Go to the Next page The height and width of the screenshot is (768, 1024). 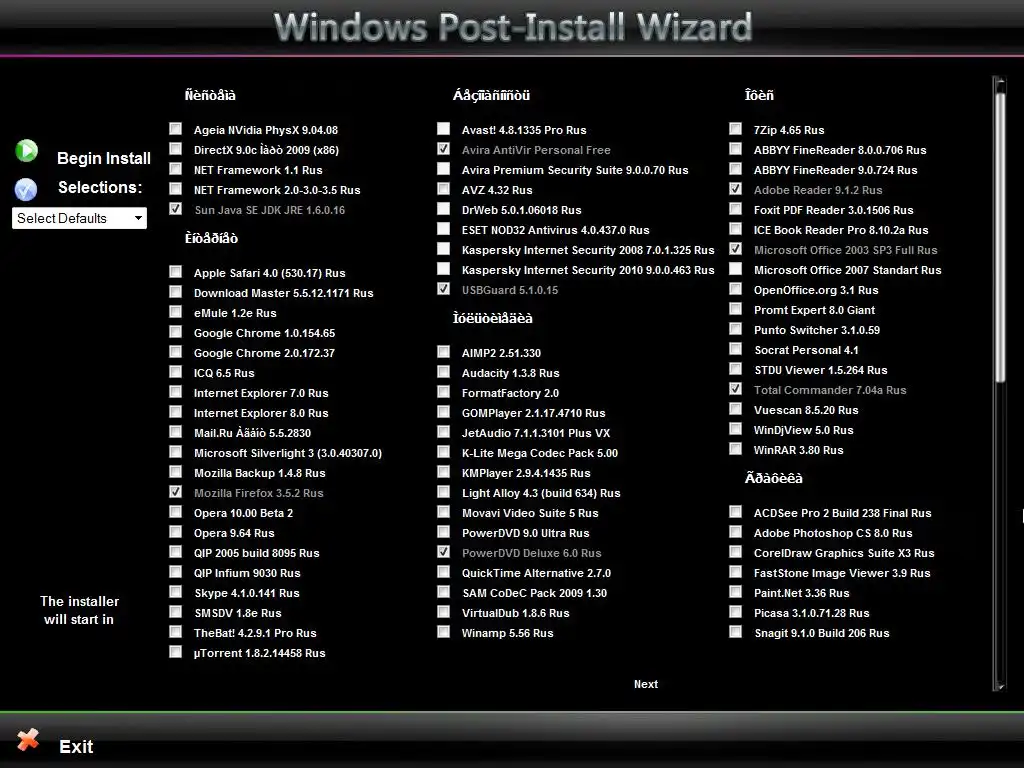pyautogui.click(x=646, y=684)
